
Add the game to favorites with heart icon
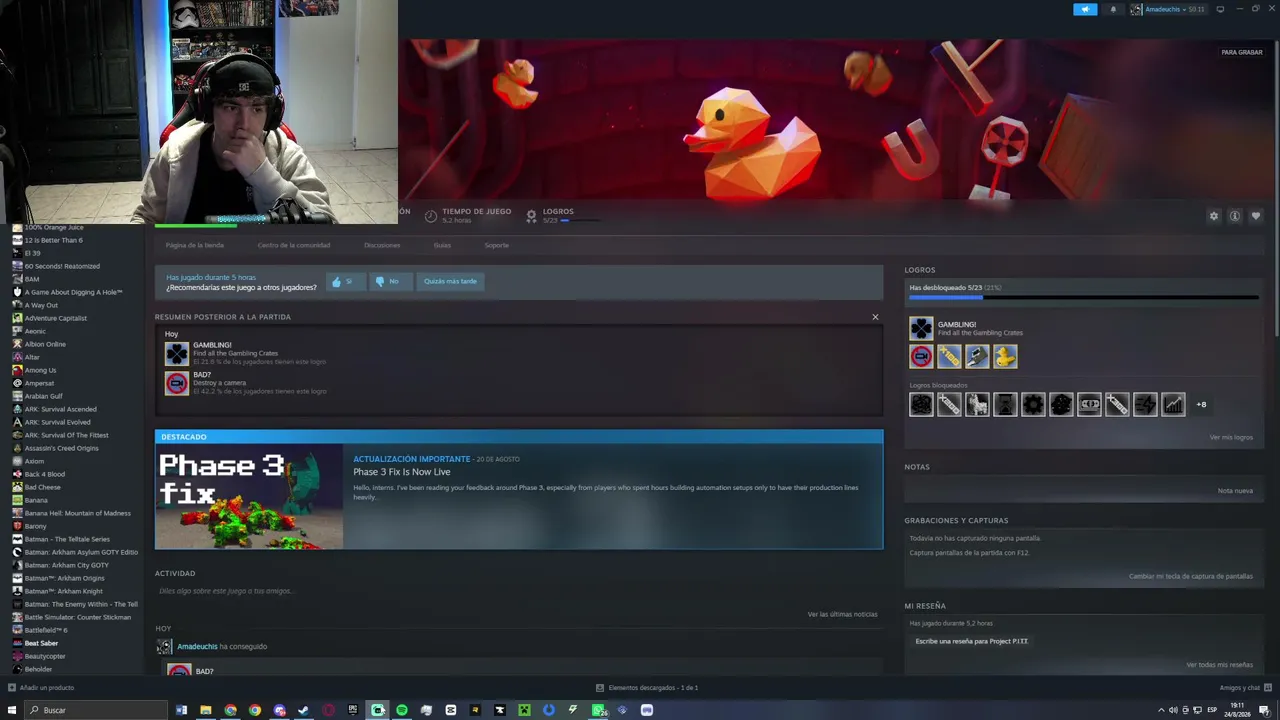[x=1256, y=216]
